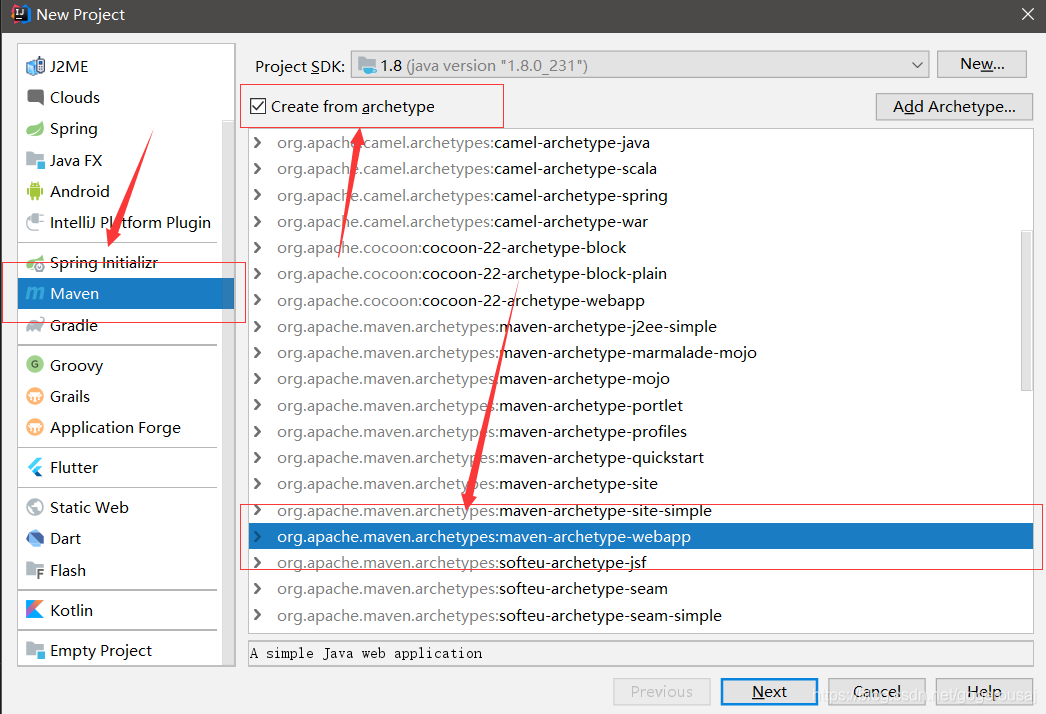Click the disabled Previous button

coord(662,692)
